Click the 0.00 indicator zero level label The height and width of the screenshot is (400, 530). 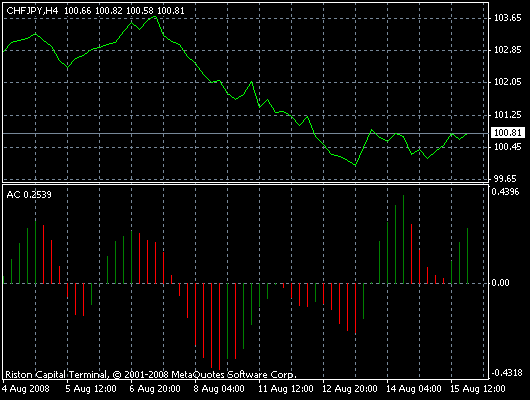pos(500,283)
